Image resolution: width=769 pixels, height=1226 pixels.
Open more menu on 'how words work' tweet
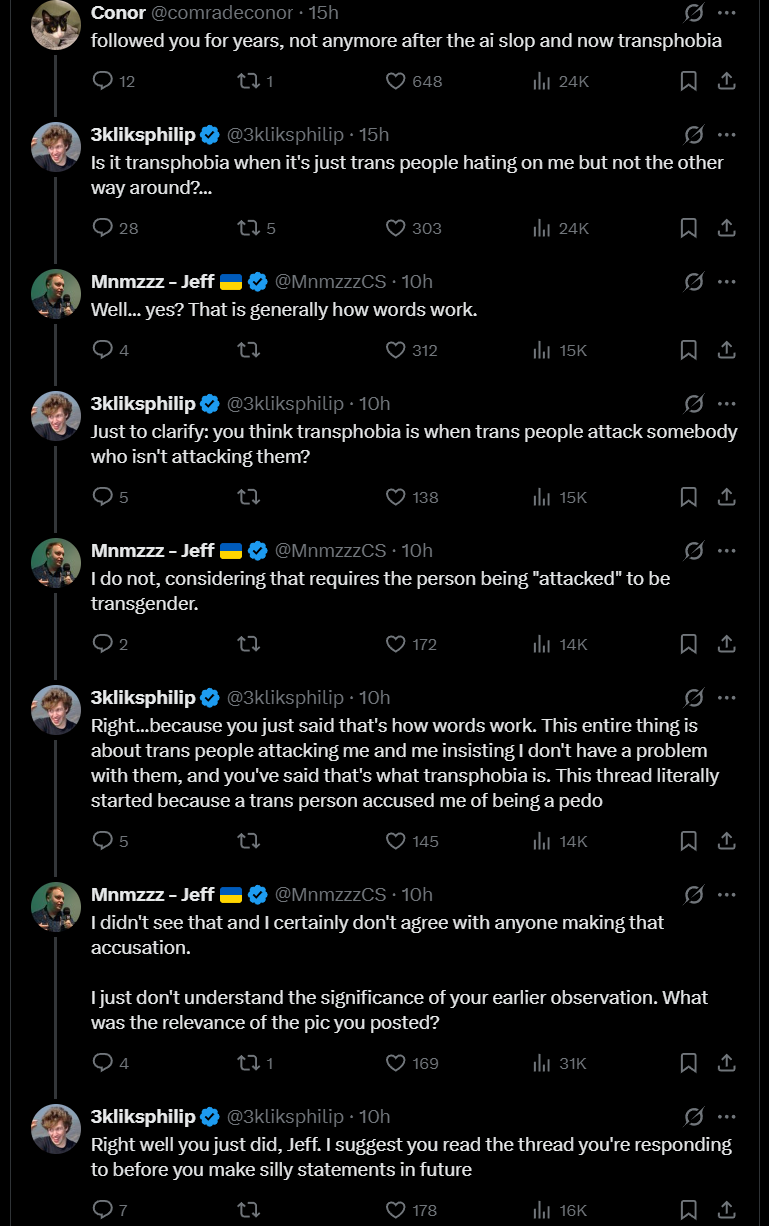click(727, 282)
